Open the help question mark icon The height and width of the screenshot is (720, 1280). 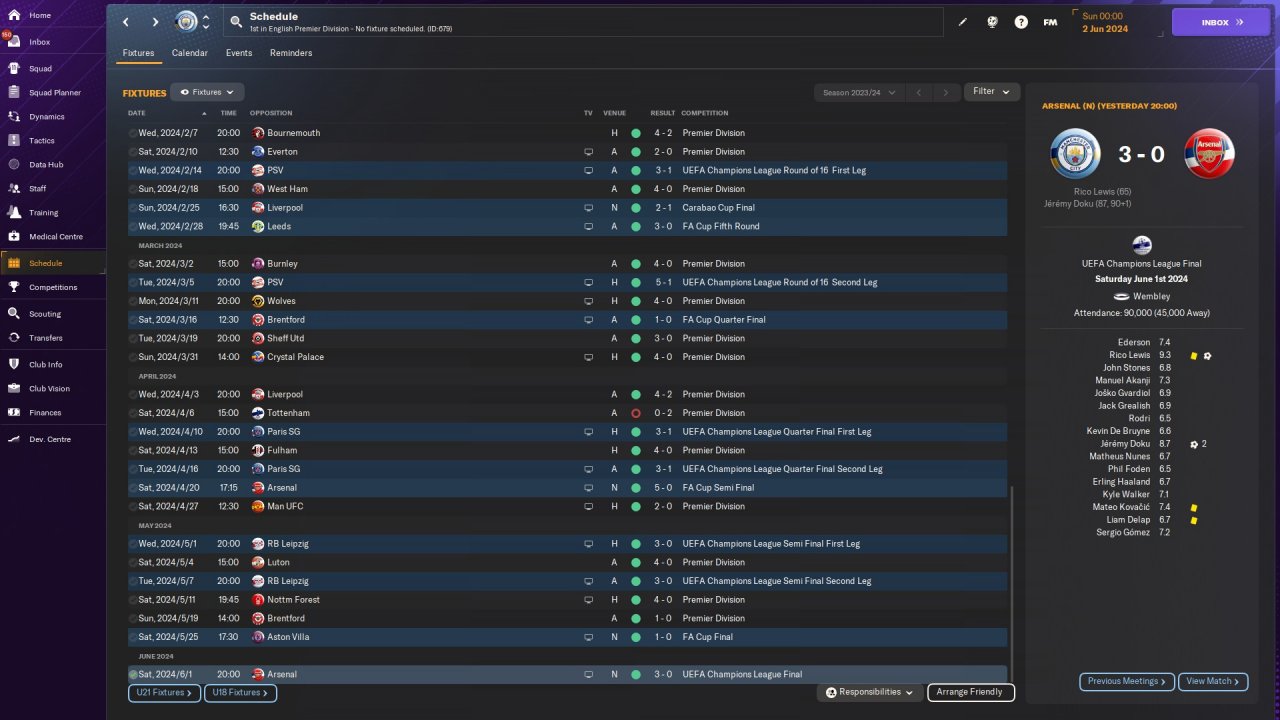click(1021, 22)
